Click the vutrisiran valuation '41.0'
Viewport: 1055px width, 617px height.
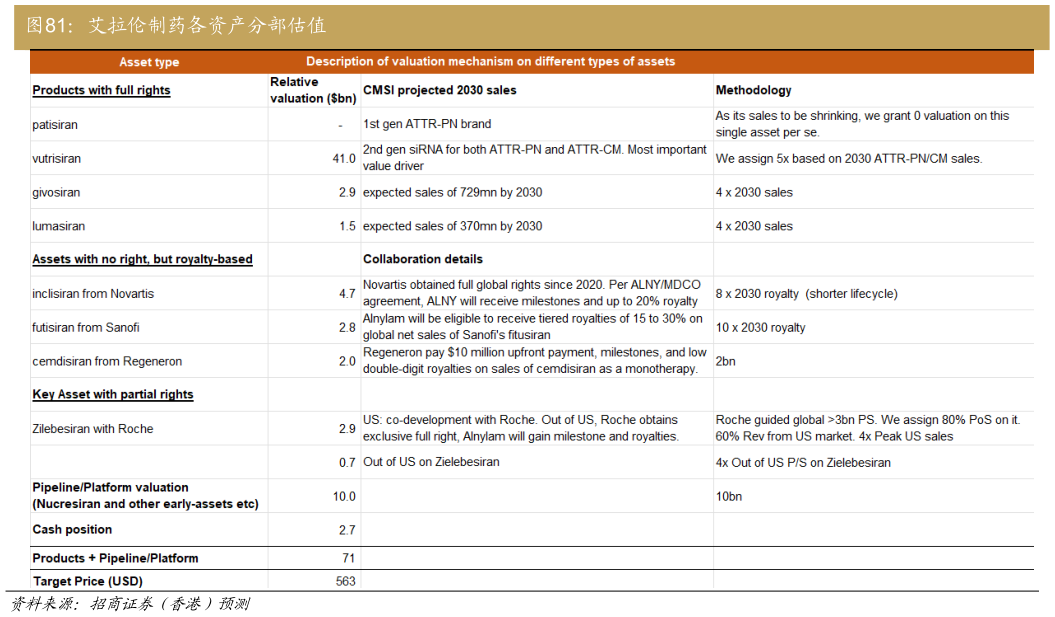tap(344, 158)
